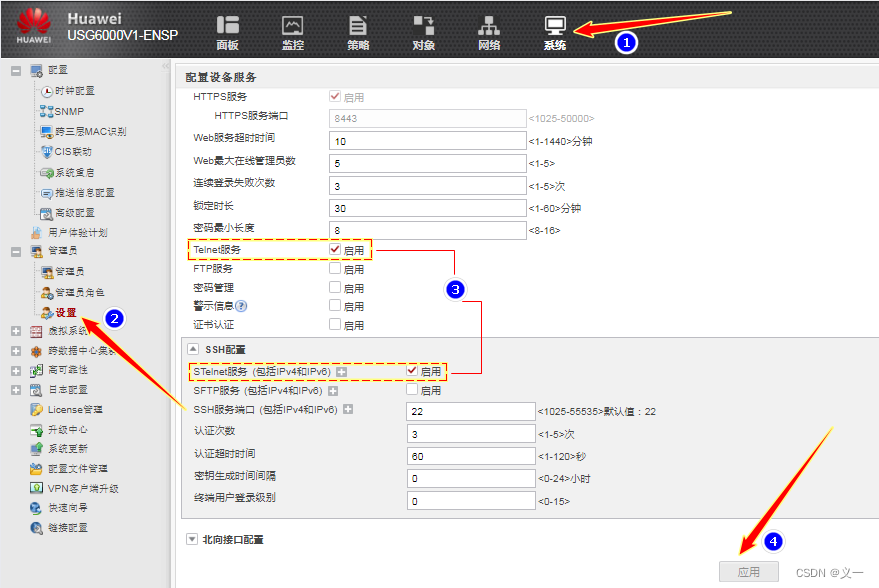Image resolution: width=879 pixels, height=588 pixels.
Task: Open 时钟配置 in the sidebar
Action: [75, 91]
